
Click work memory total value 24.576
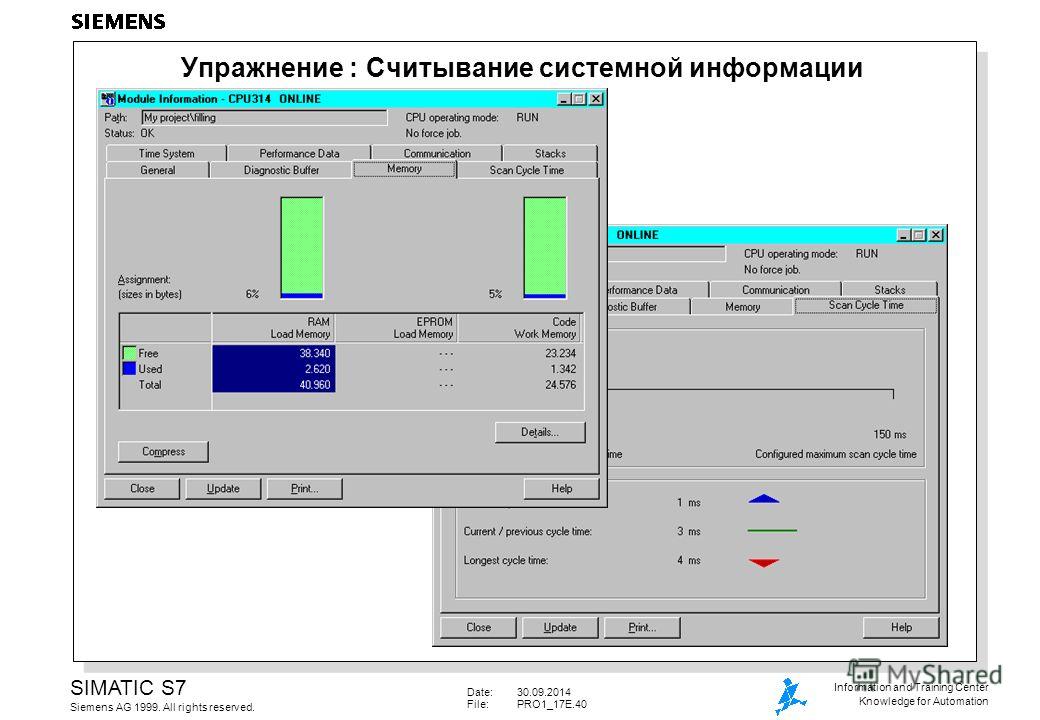(x=560, y=385)
